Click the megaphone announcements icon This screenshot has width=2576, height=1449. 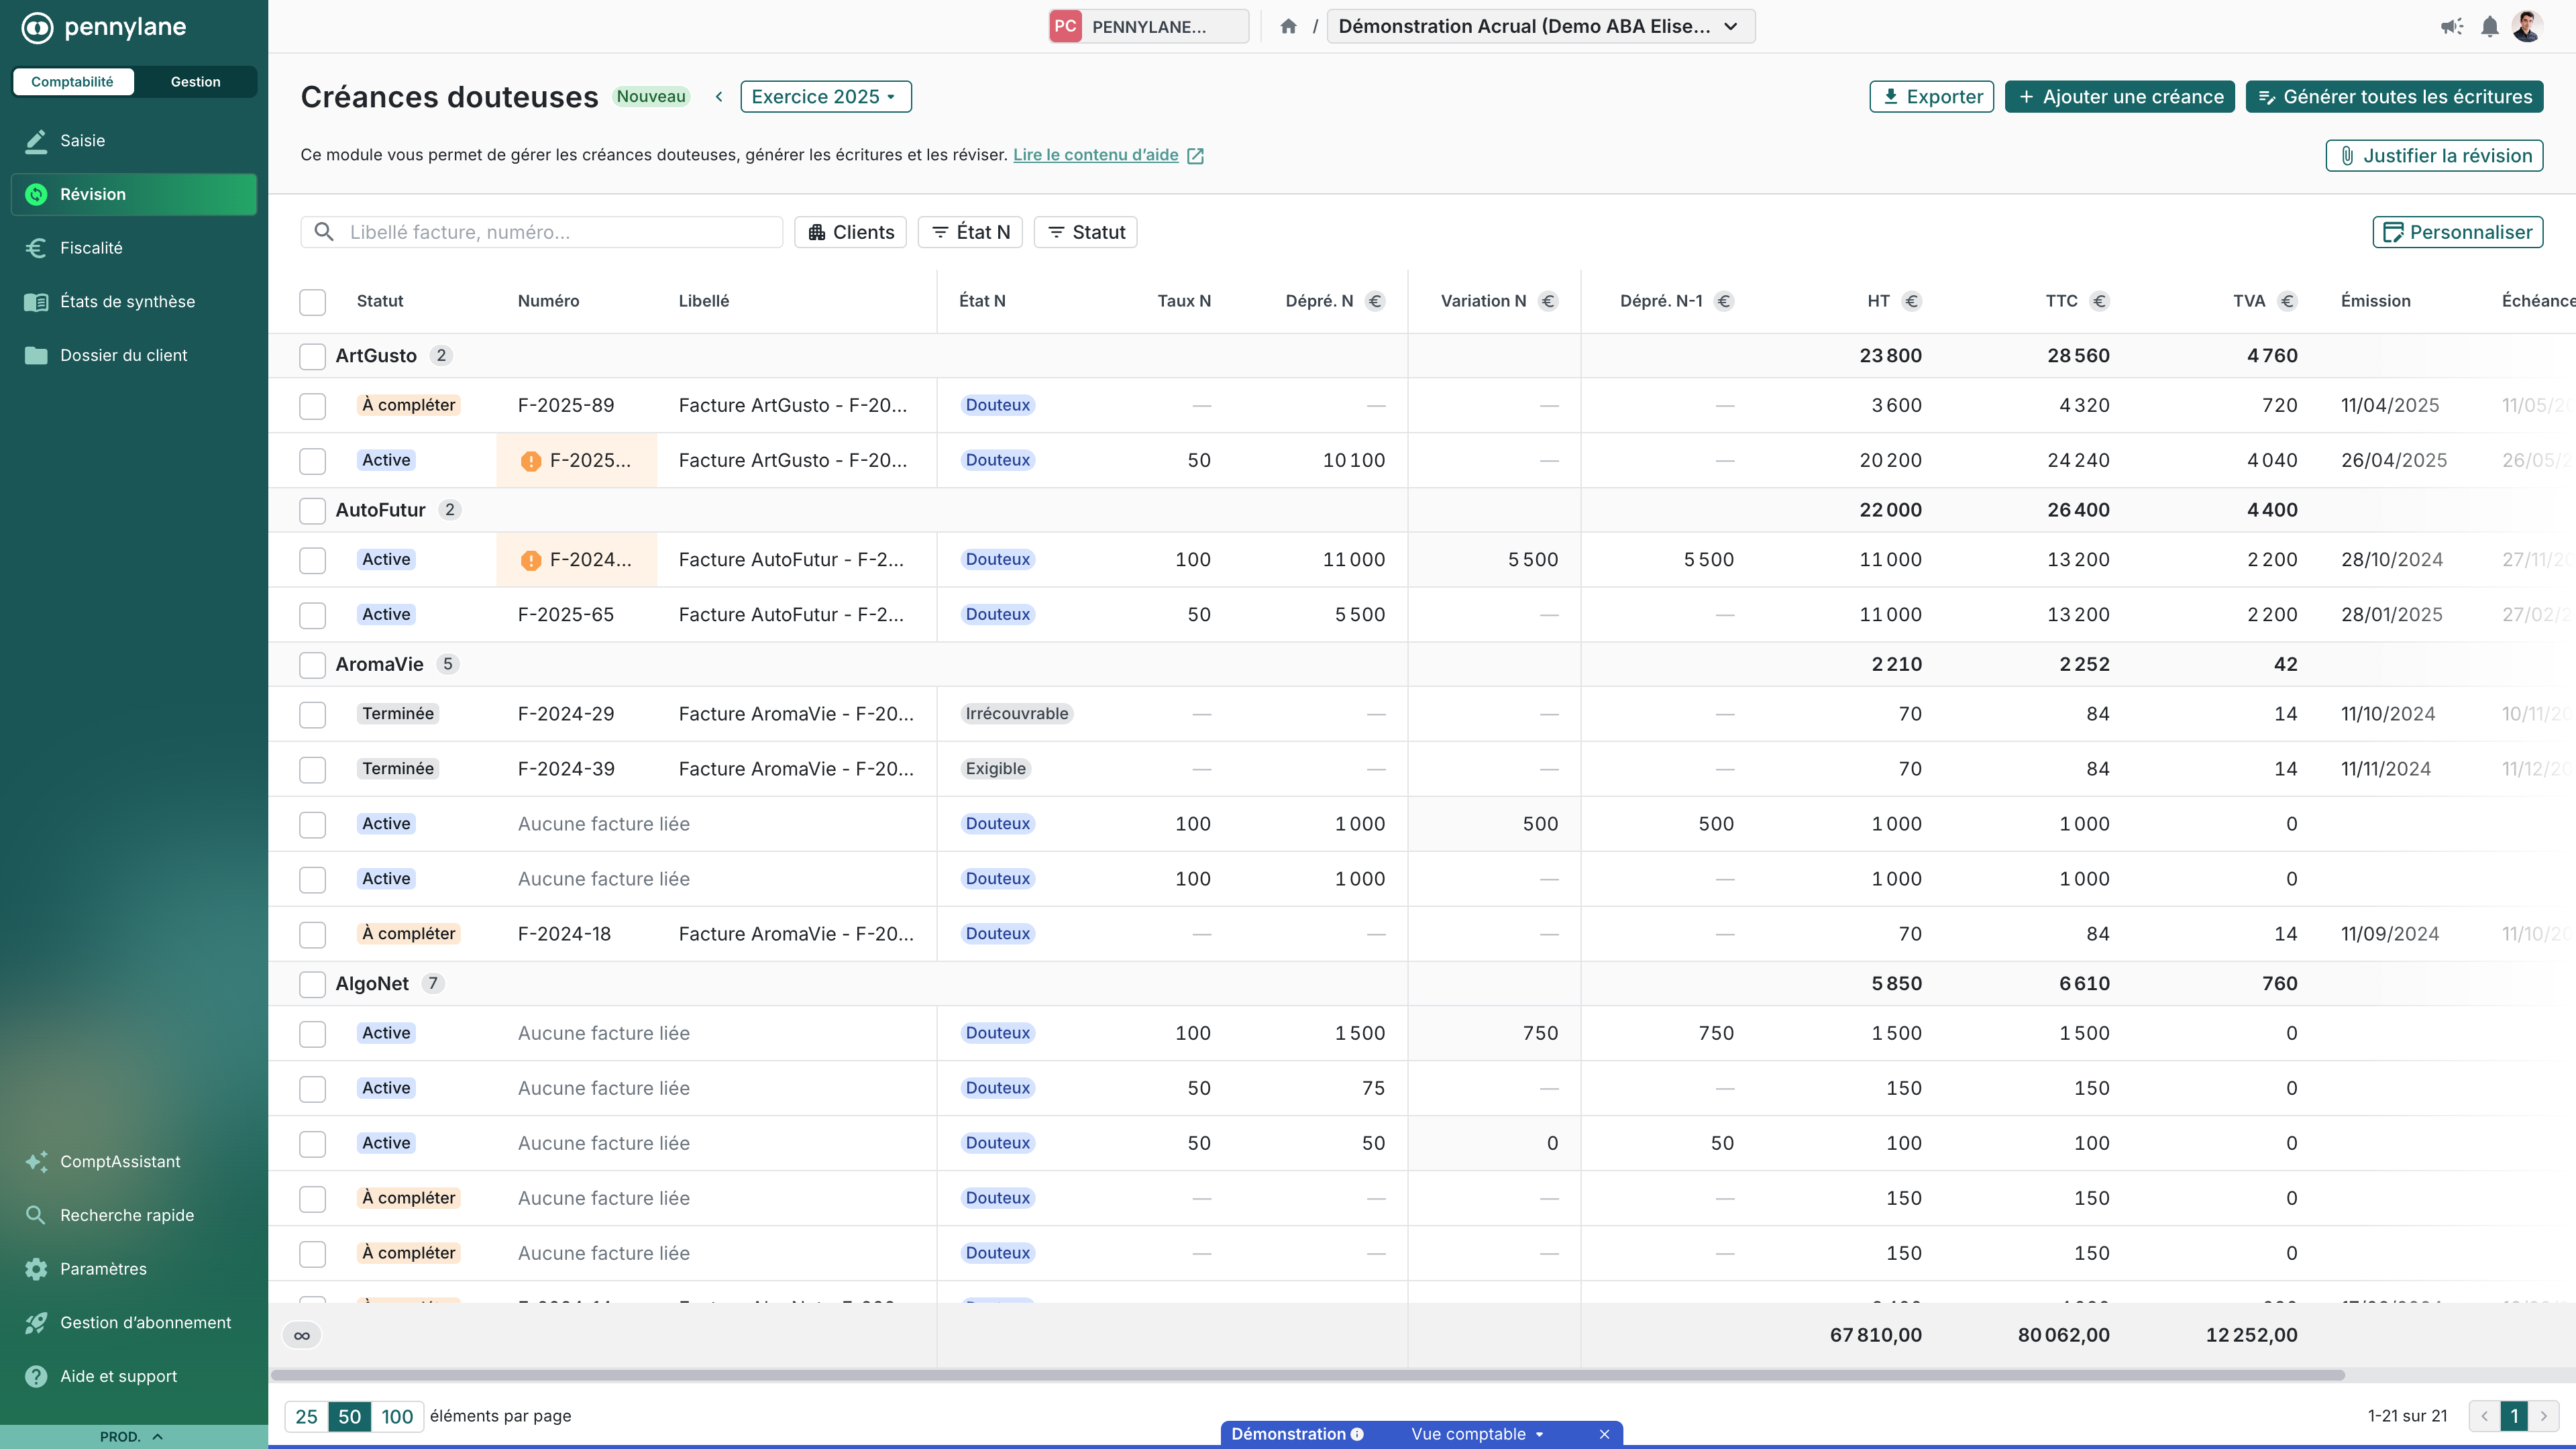[2451, 27]
